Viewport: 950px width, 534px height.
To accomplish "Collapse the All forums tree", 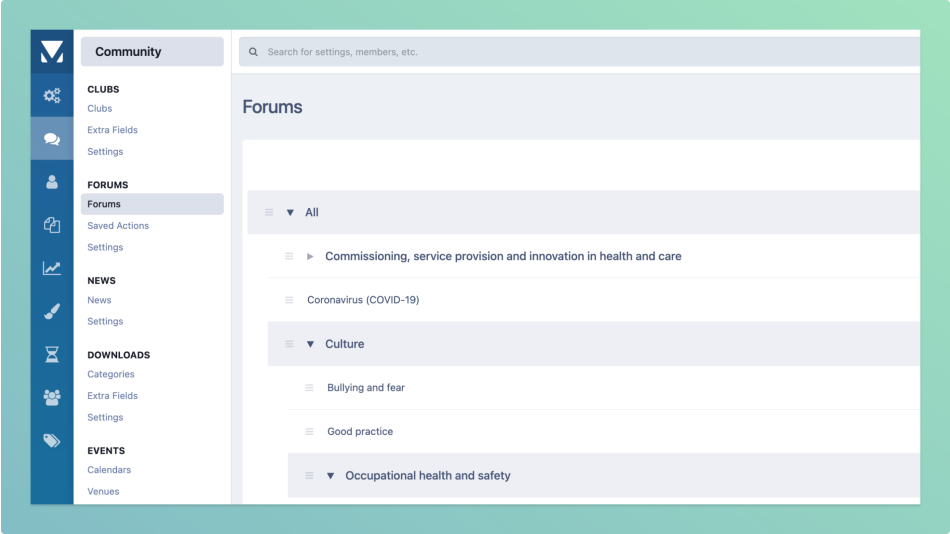I will 290,212.
